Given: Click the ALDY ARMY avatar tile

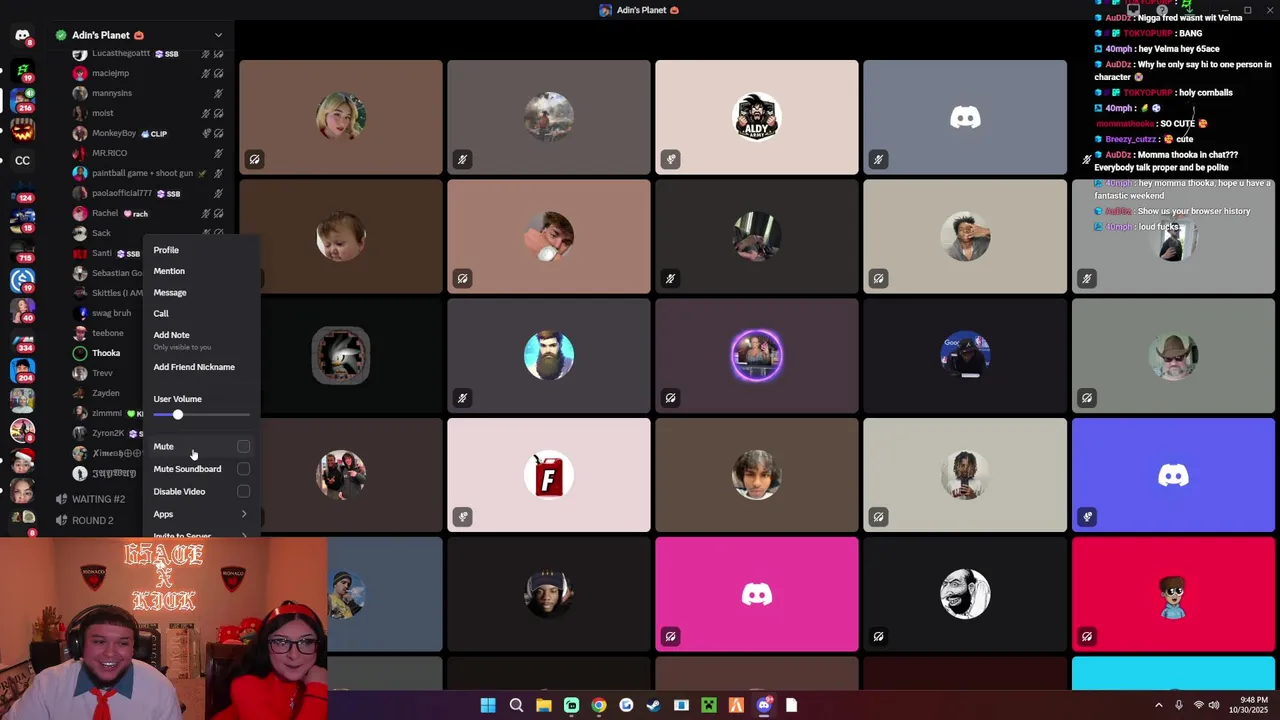Looking at the screenshot, I should pyautogui.click(x=757, y=117).
